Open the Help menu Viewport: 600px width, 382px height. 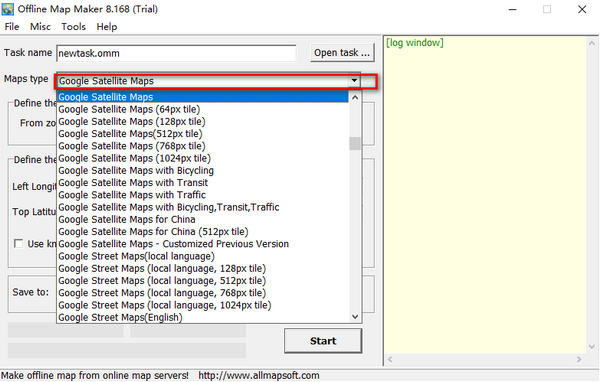coord(107,26)
